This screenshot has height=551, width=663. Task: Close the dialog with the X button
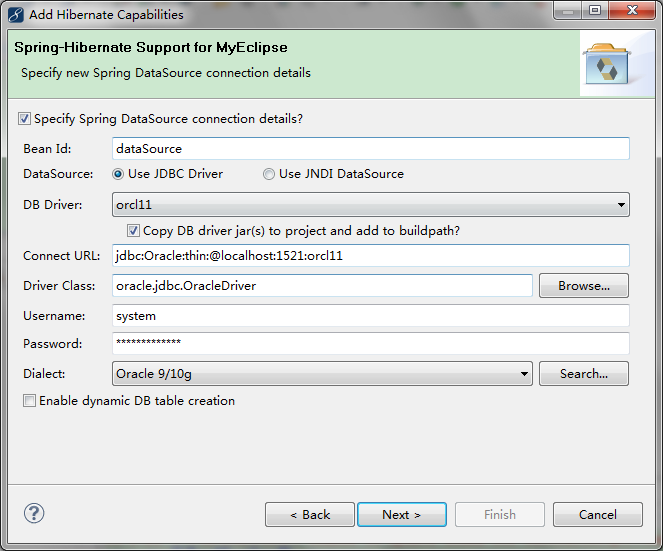click(632, 10)
